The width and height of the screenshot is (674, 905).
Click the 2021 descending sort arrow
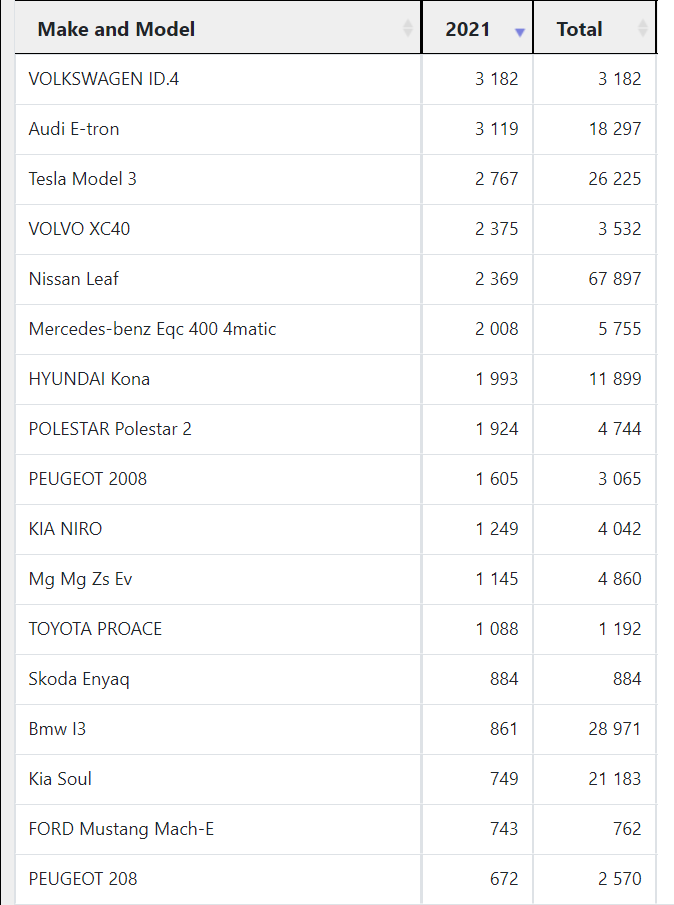point(519,33)
